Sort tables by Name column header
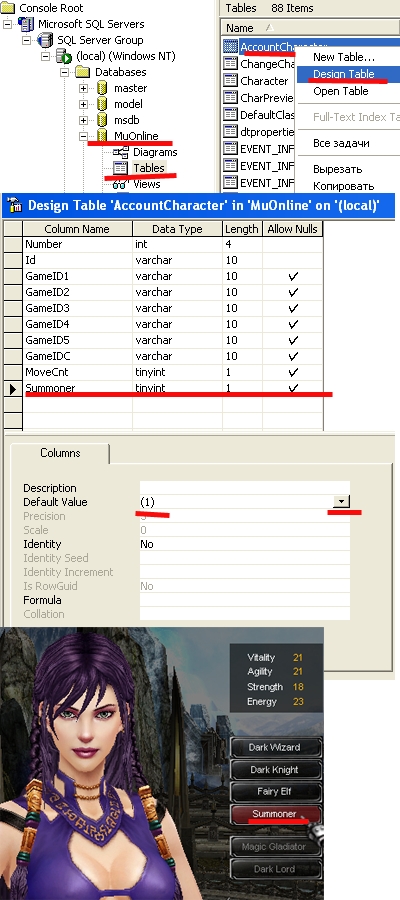 click(240, 28)
